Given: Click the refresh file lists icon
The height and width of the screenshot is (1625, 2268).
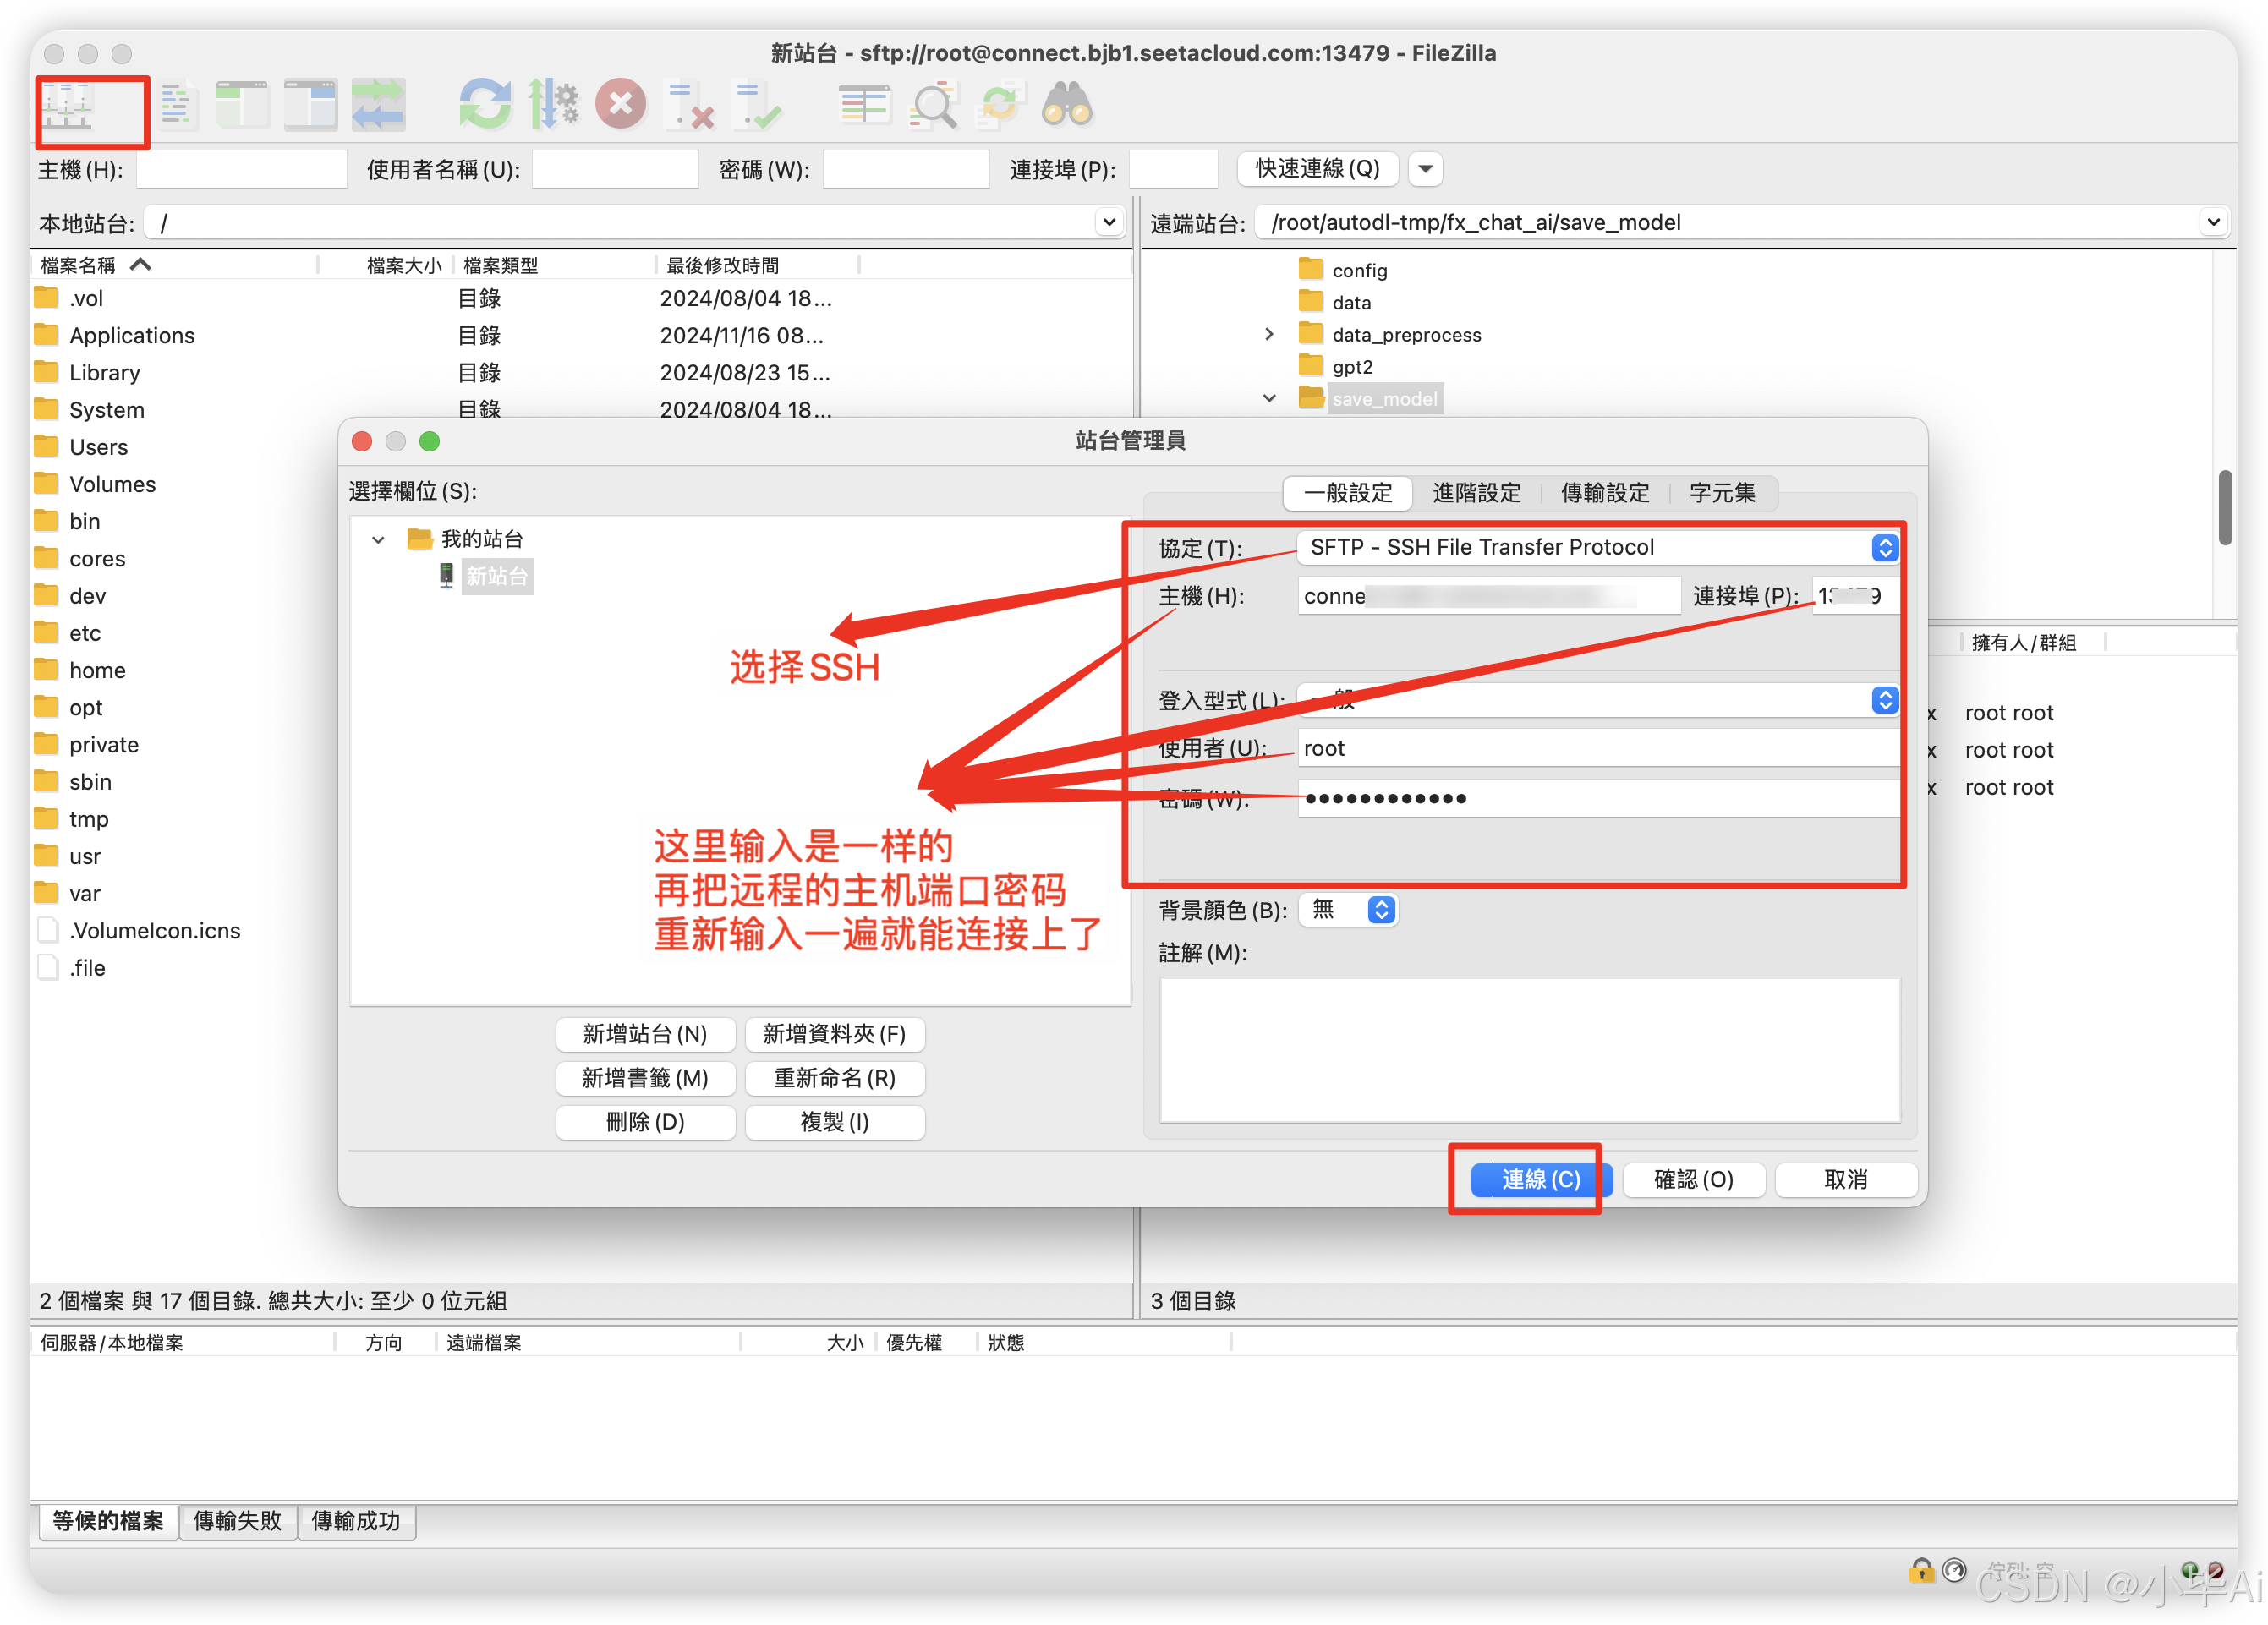Looking at the screenshot, I should coord(485,106).
